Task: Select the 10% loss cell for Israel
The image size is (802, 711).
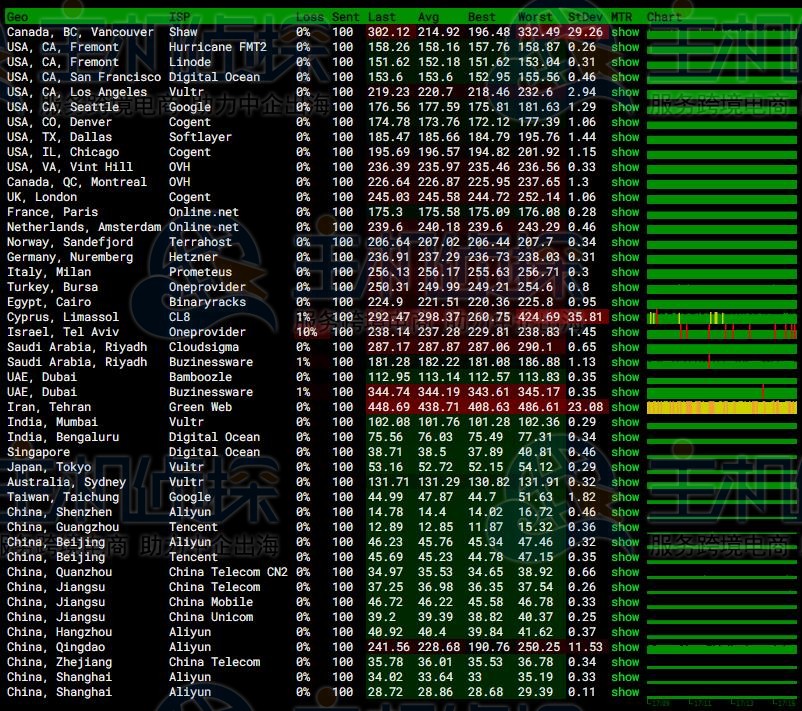Action: pos(306,332)
